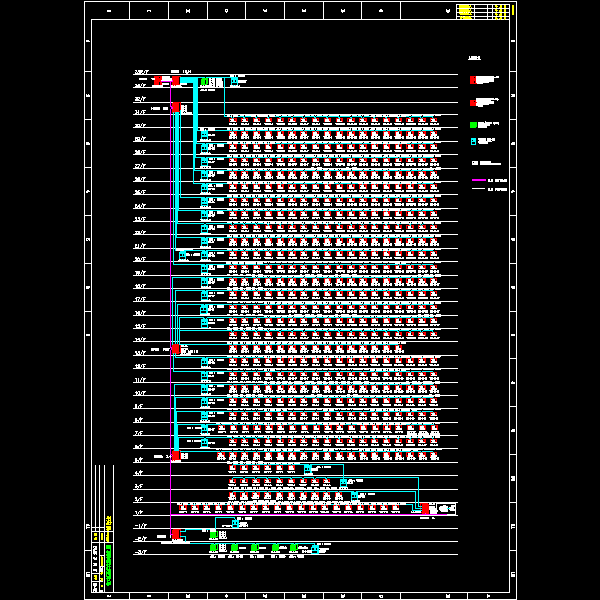
Task: Click the red distribution box at floor 31/F
Action: (176, 107)
